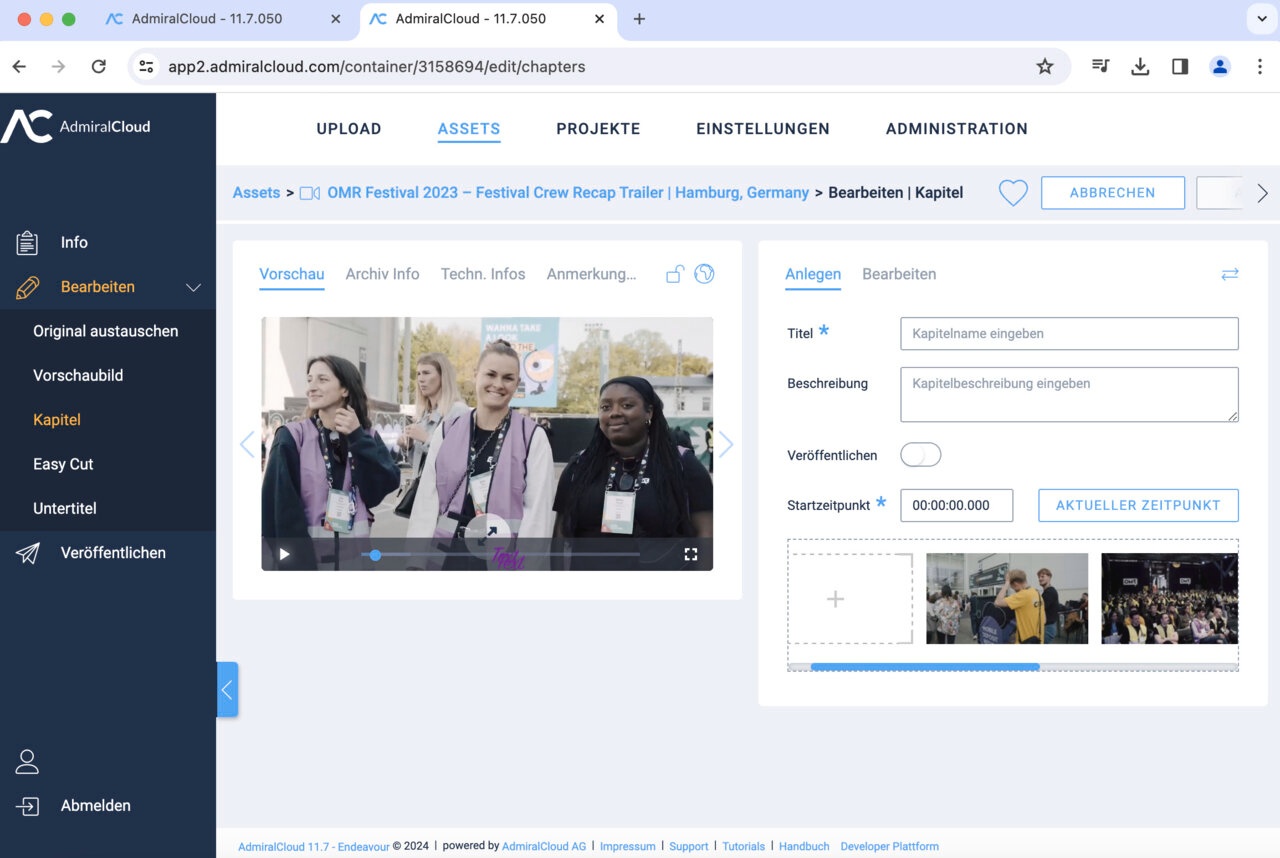Image resolution: width=1280 pixels, height=858 pixels.
Task: Toggle the heart favorite icon
Action: click(x=1012, y=192)
